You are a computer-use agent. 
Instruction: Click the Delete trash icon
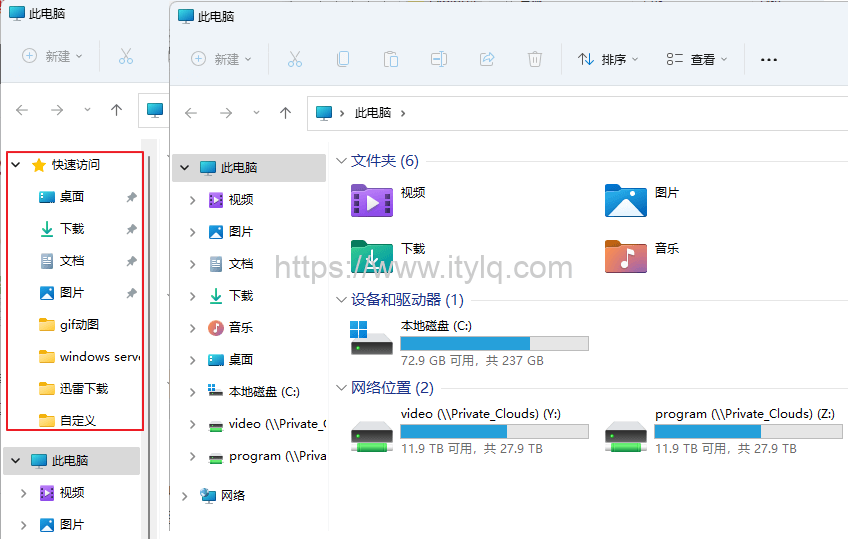pyautogui.click(x=534, y=59)
